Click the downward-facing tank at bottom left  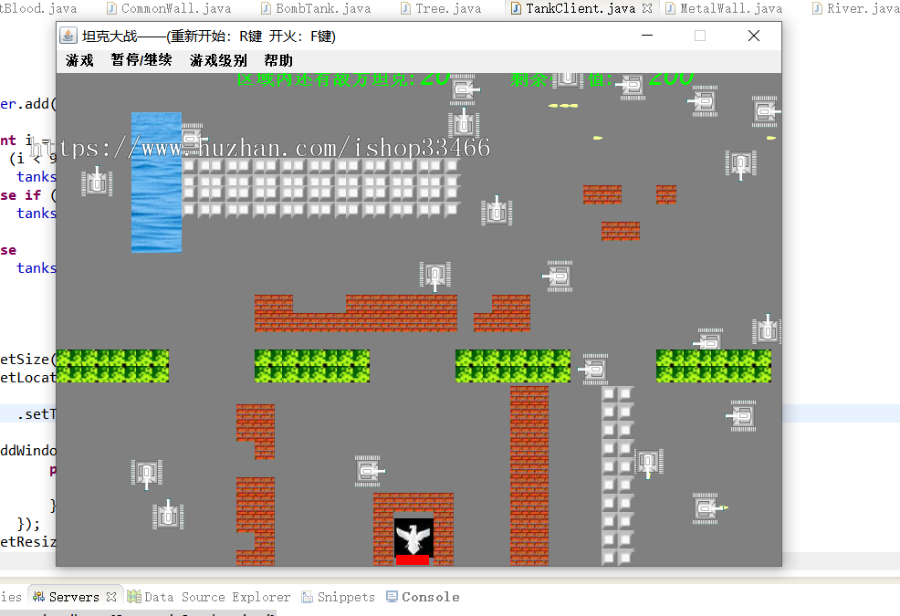(146, 474)
